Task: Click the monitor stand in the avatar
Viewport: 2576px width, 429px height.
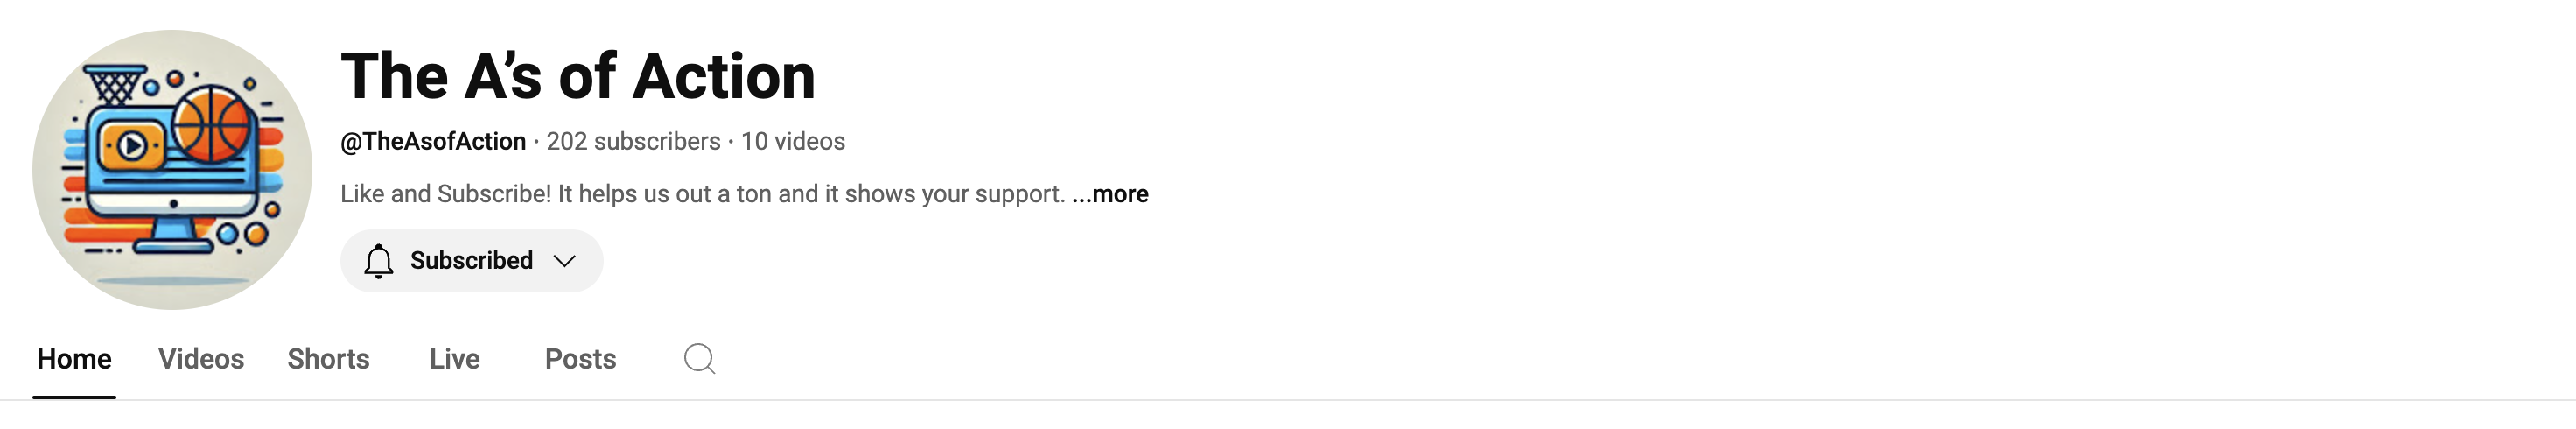Action: click(175, 237)
